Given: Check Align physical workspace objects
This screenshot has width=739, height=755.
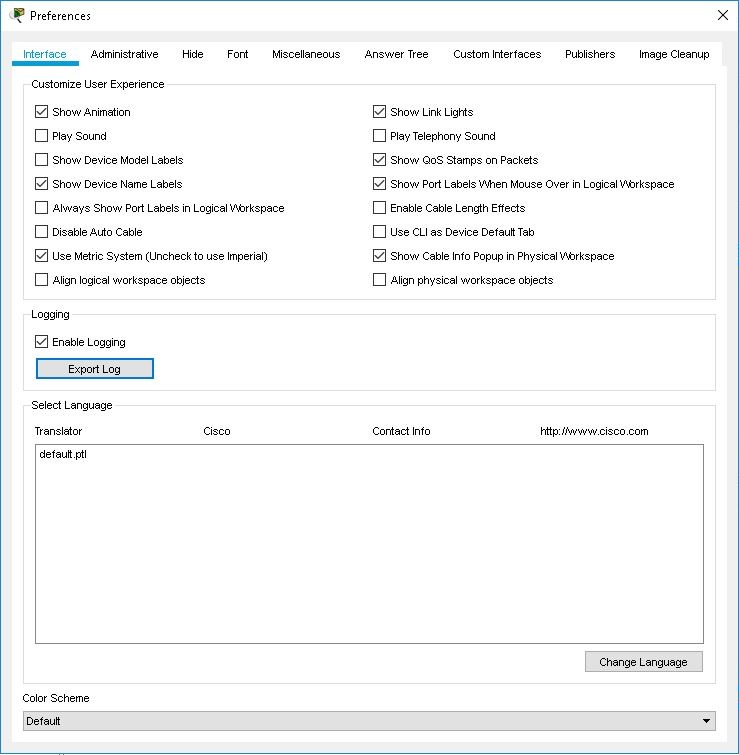Looking at the screenshot, I should pyautogui.click(x=379, y=280).
